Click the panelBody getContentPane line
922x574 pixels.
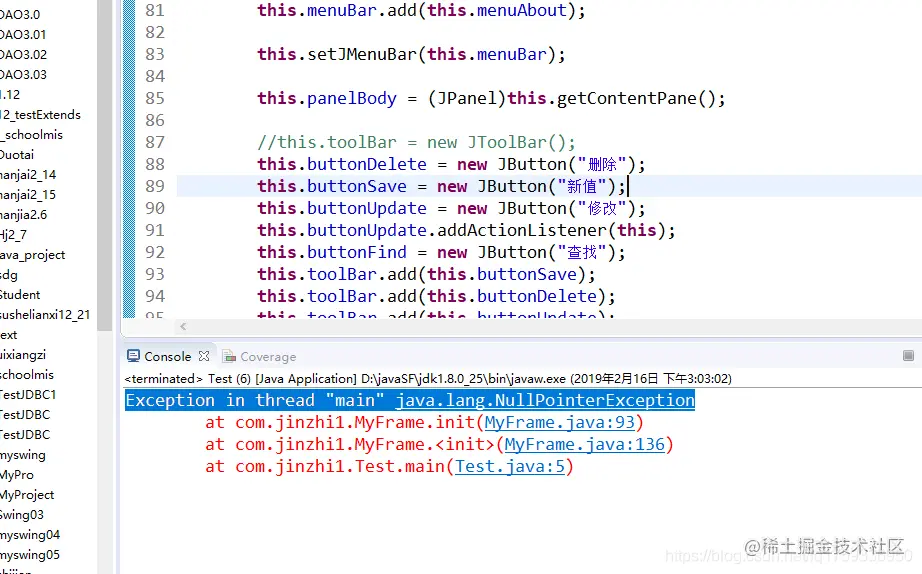point(491,98)
